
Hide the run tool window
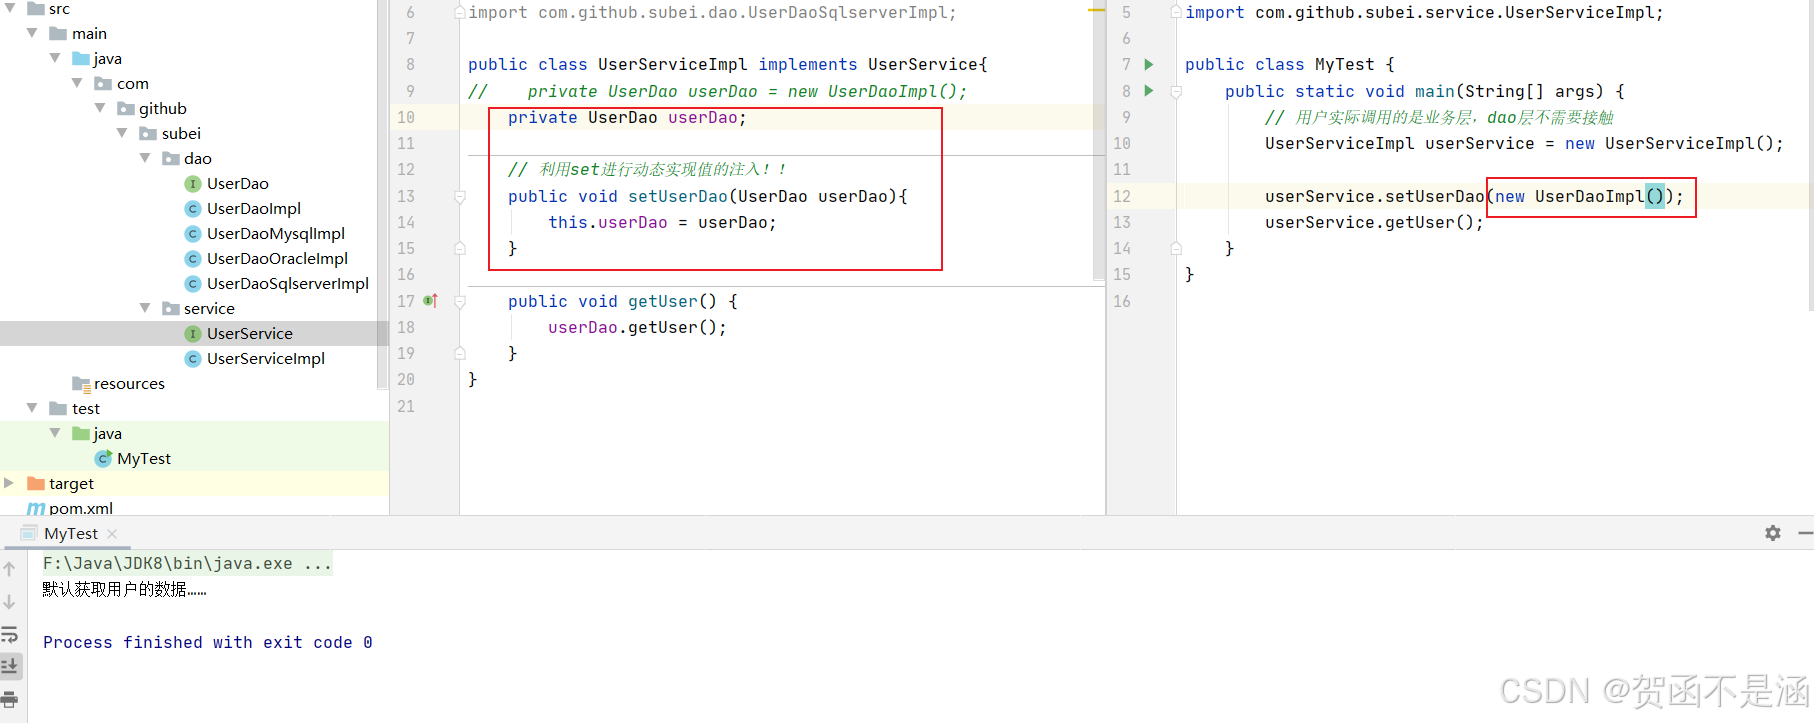1805,533
